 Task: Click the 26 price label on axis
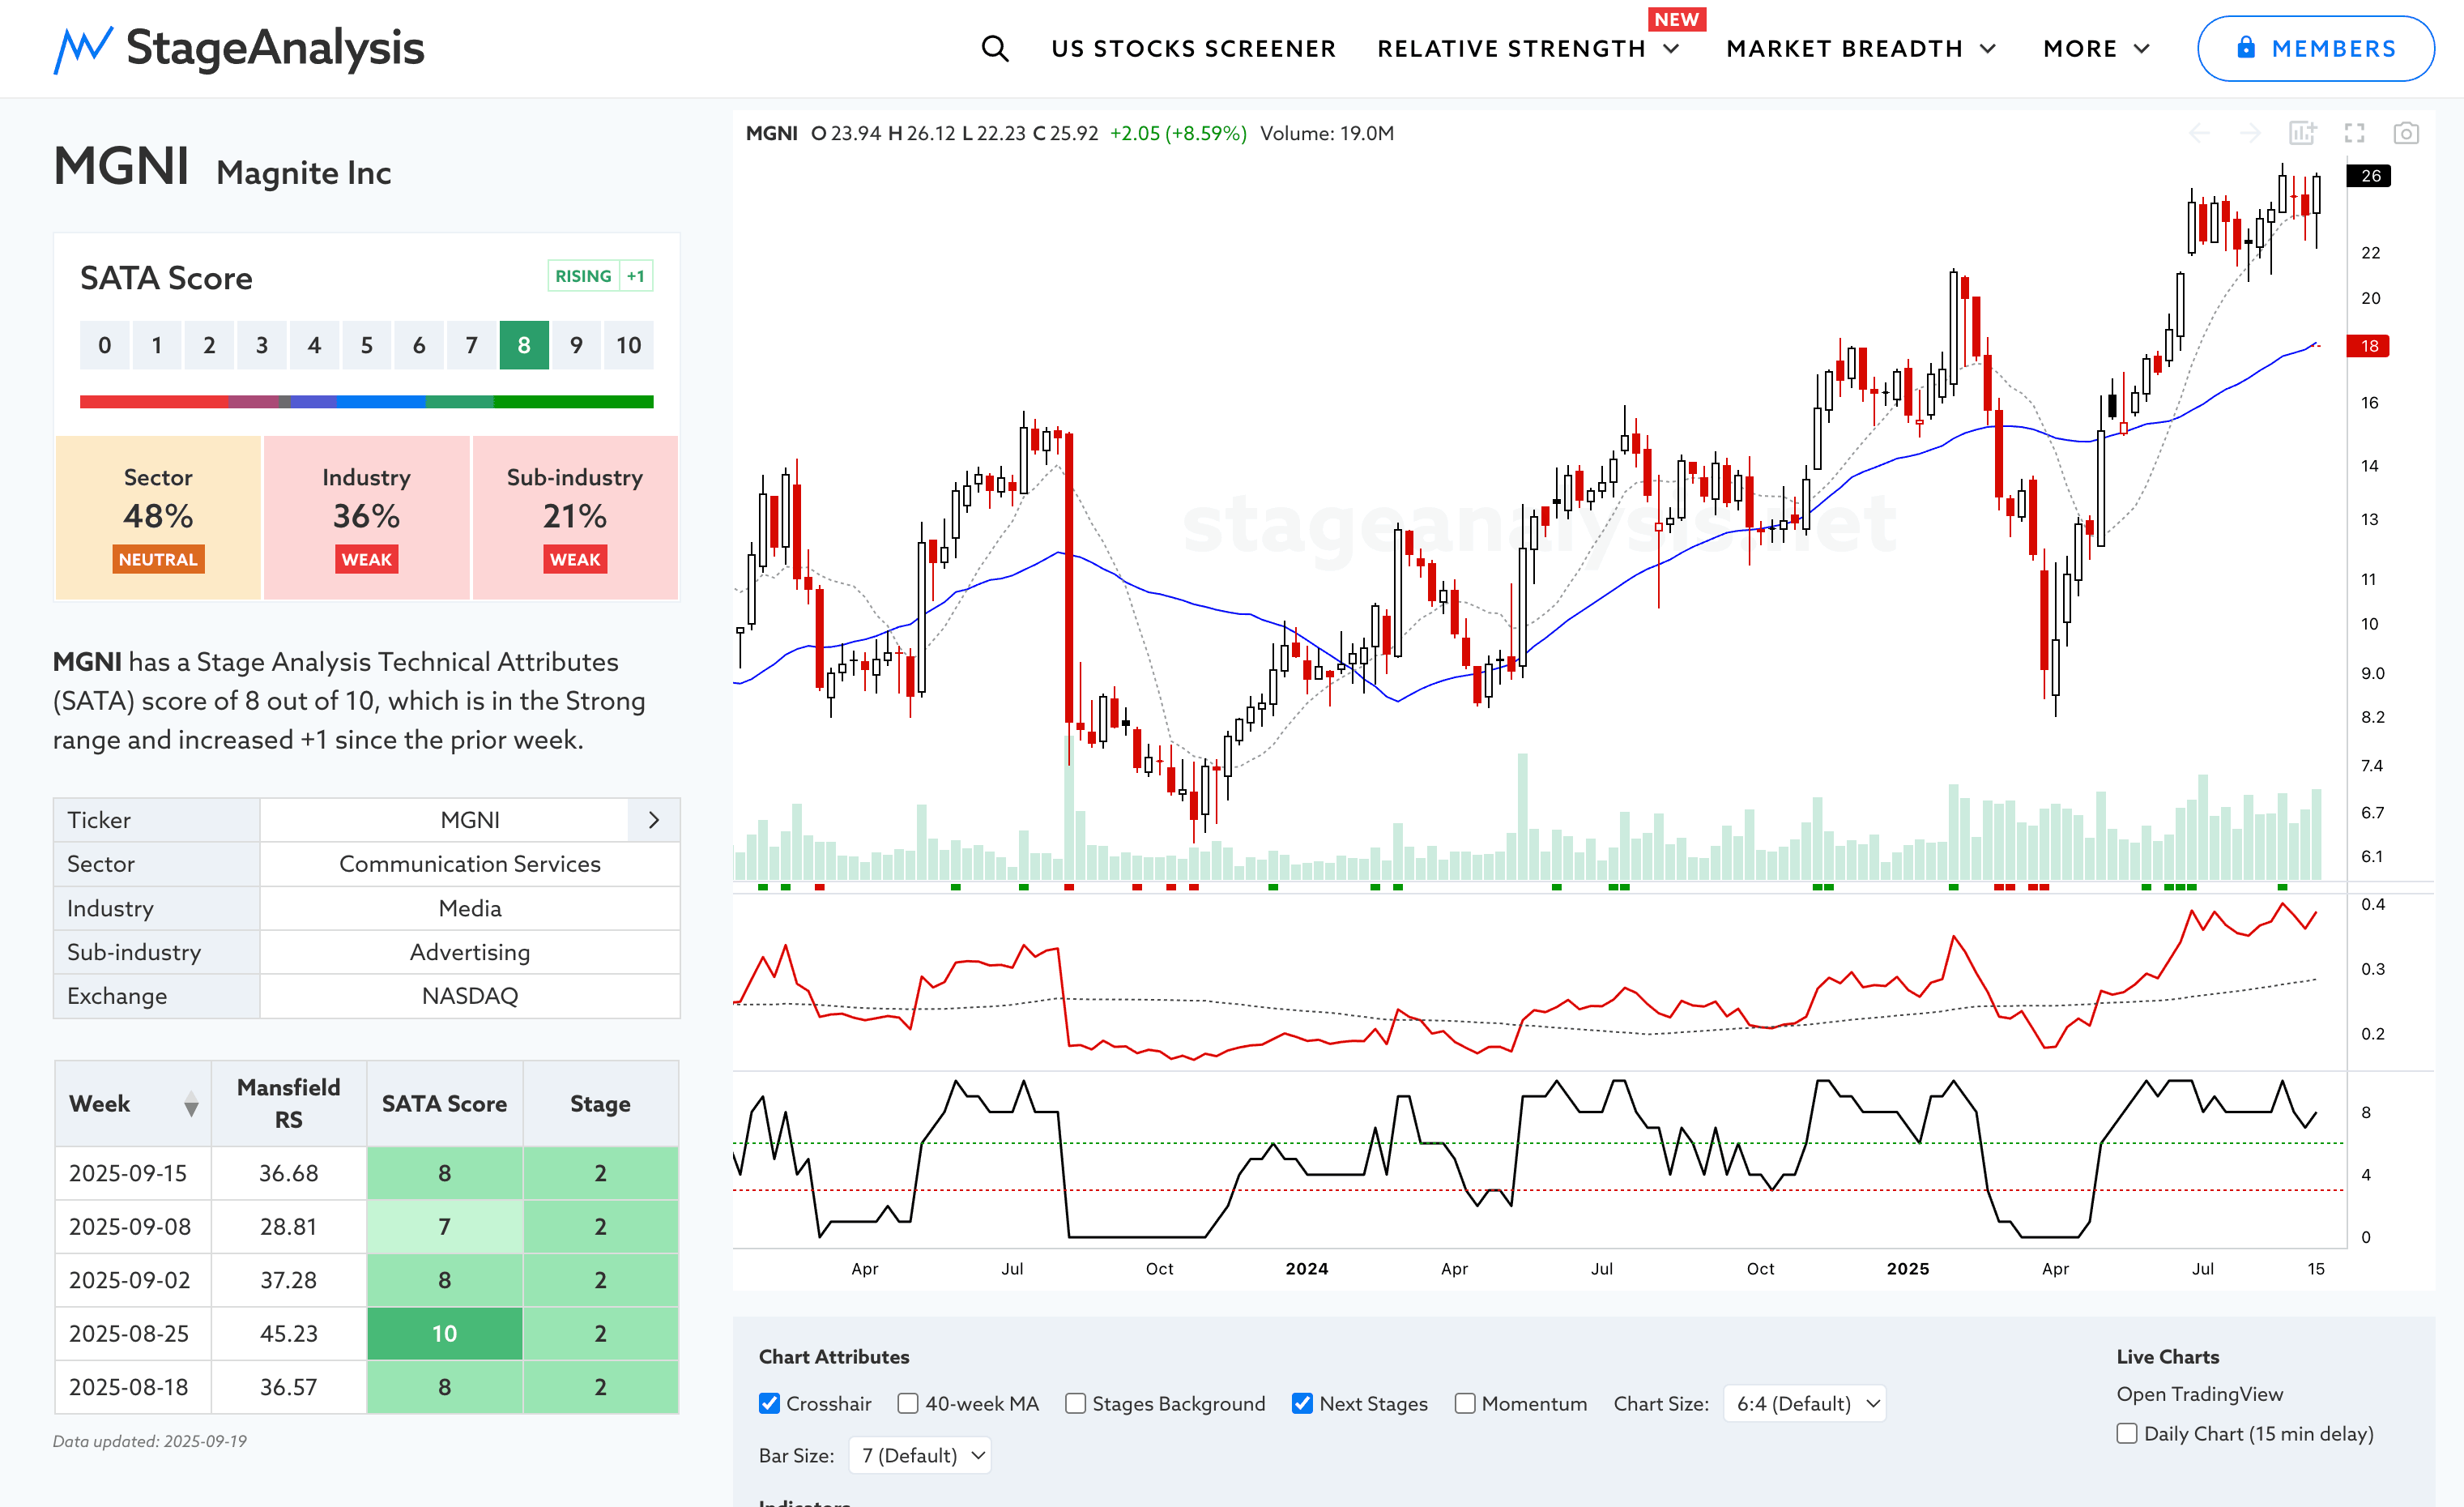(2369, 176)
